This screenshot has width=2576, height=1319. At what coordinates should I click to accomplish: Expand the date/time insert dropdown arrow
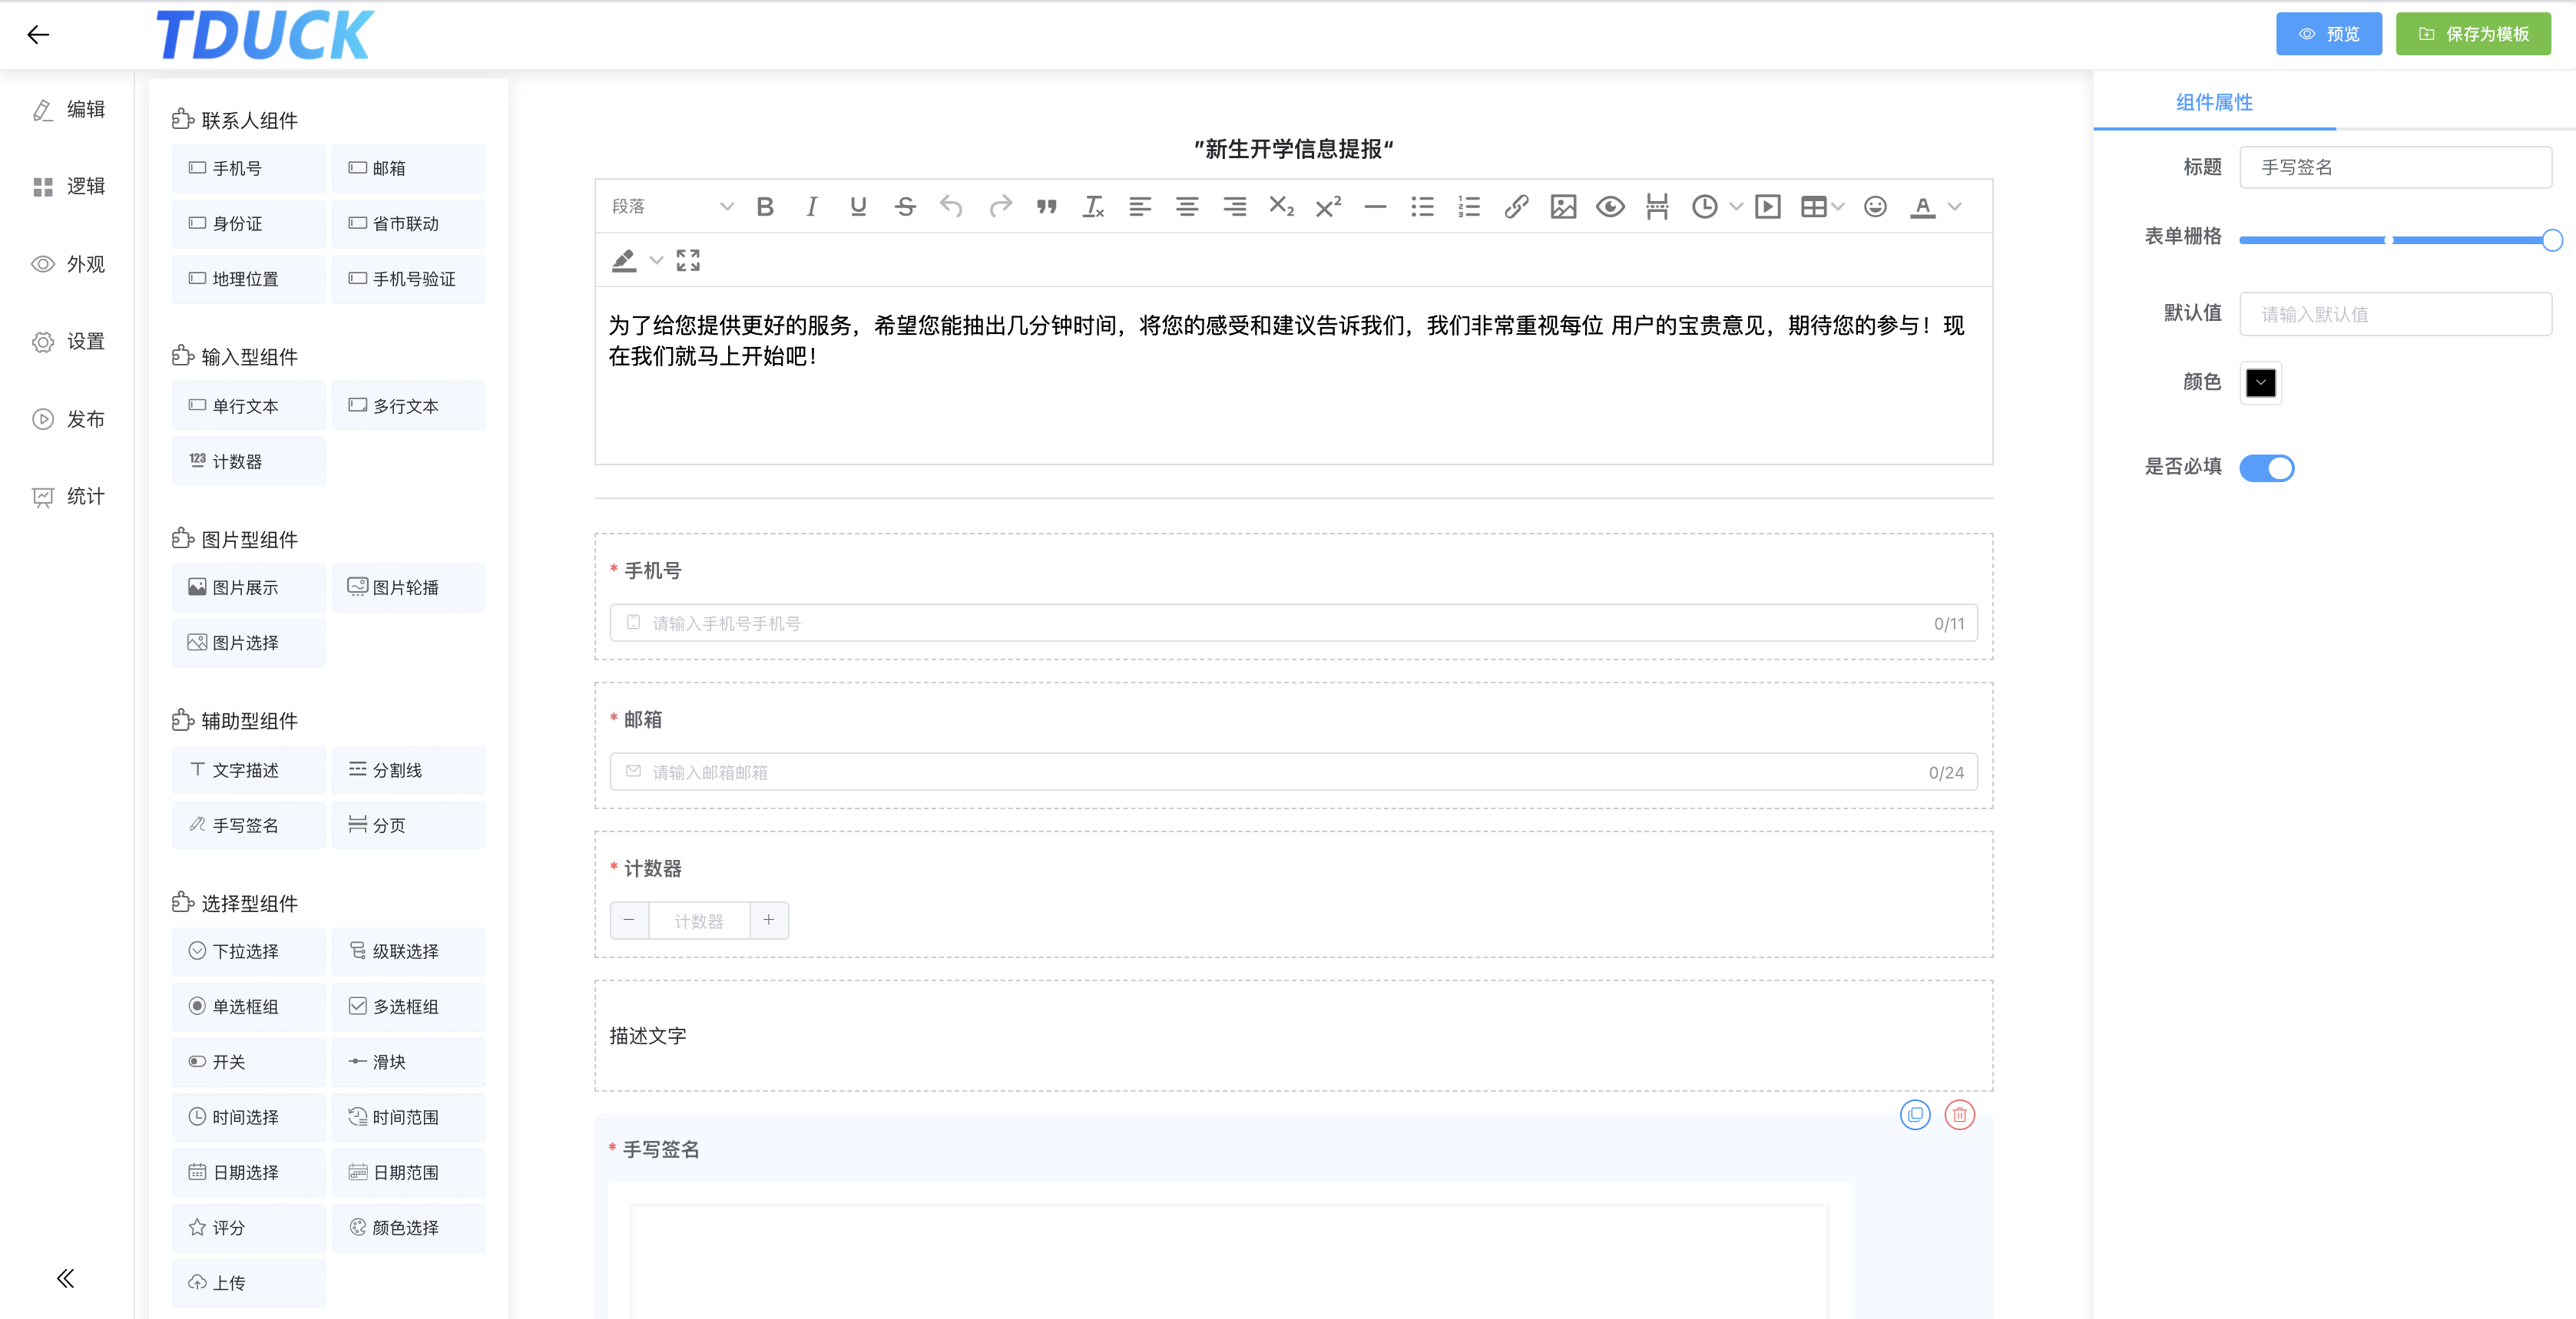[1737, 207]
